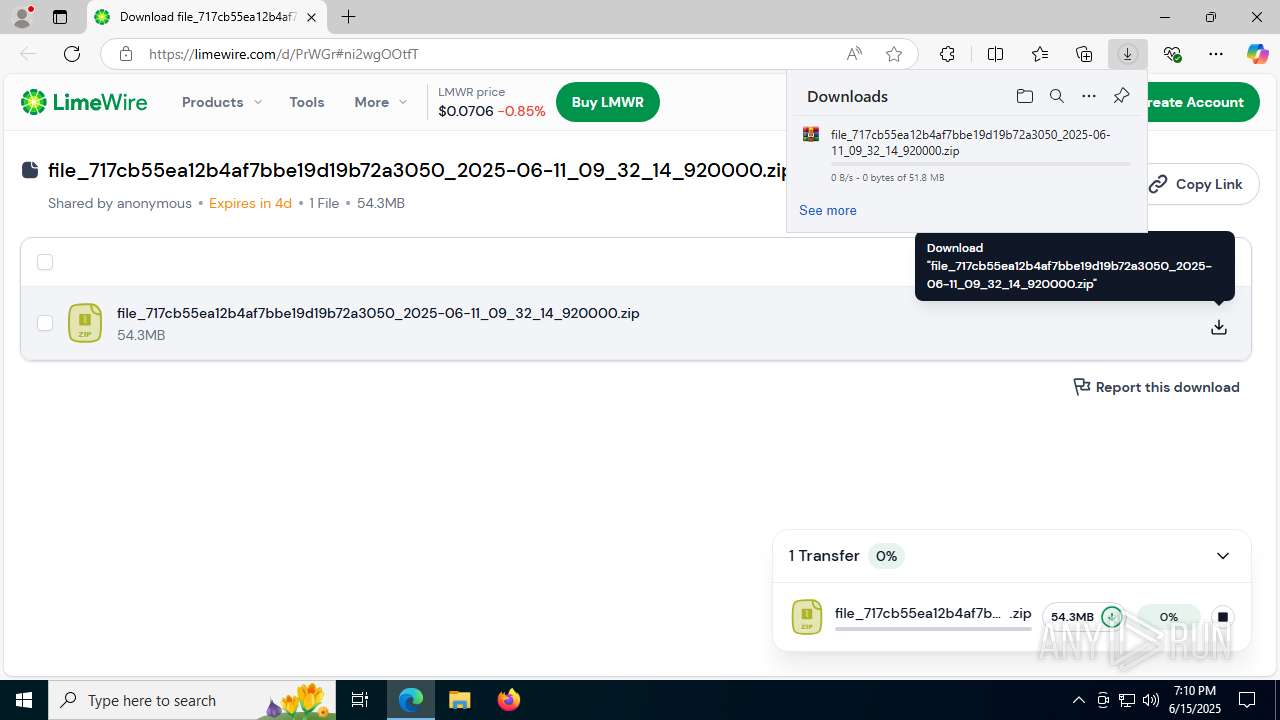Click the browser profile icon
Viewport: 1280px width, 720px height.
pos(22,17)
